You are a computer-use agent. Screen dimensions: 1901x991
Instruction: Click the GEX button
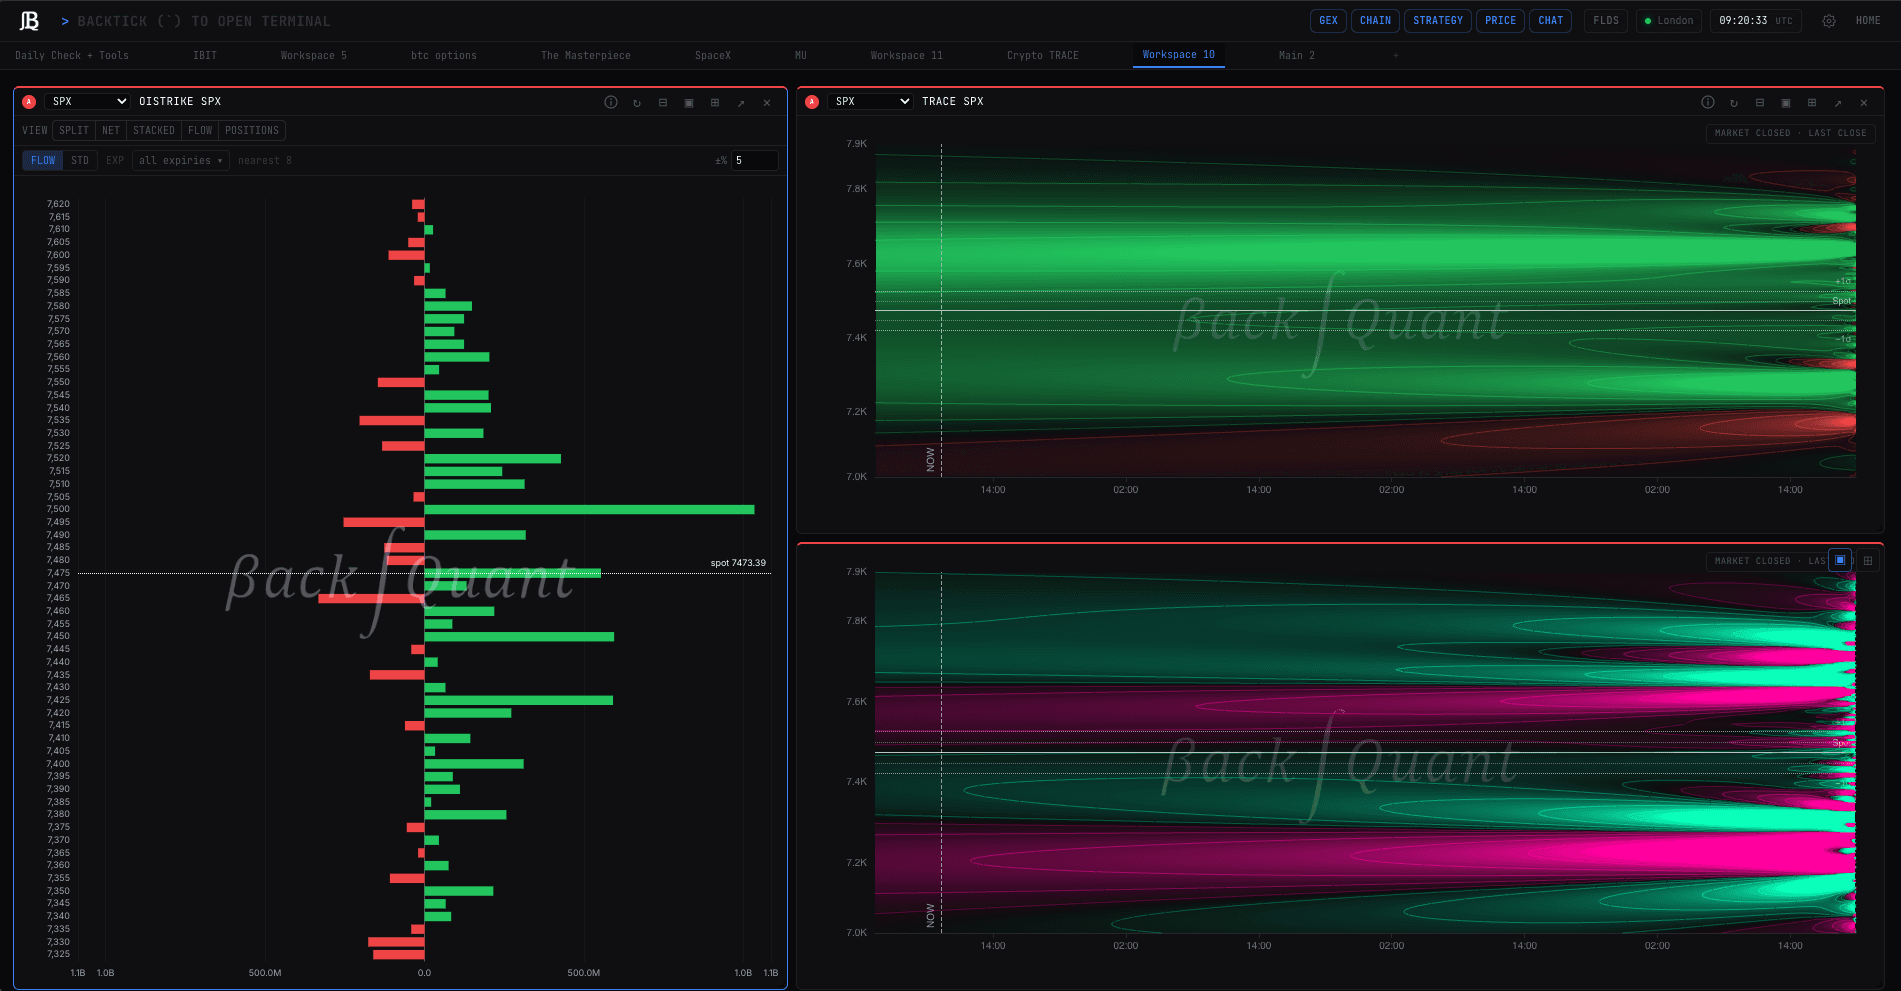[x=1328, y=21]
